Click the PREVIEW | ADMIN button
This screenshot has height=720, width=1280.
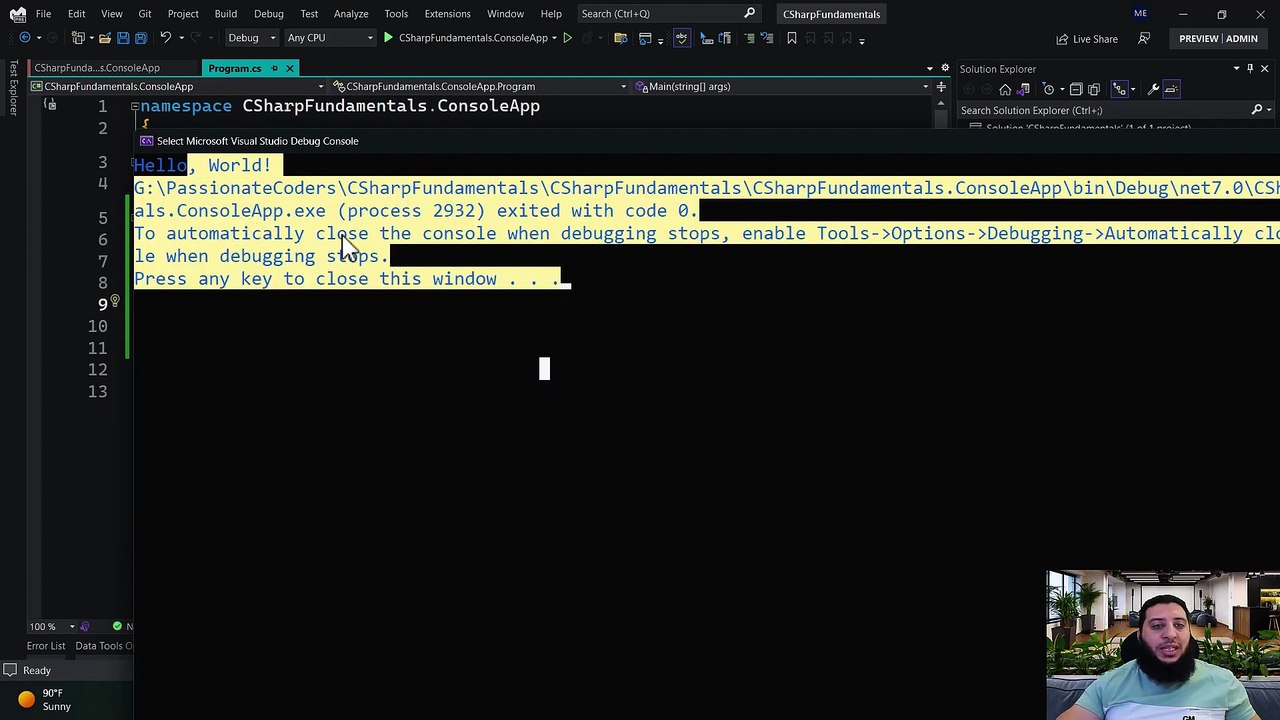[x=1218, y=38]
